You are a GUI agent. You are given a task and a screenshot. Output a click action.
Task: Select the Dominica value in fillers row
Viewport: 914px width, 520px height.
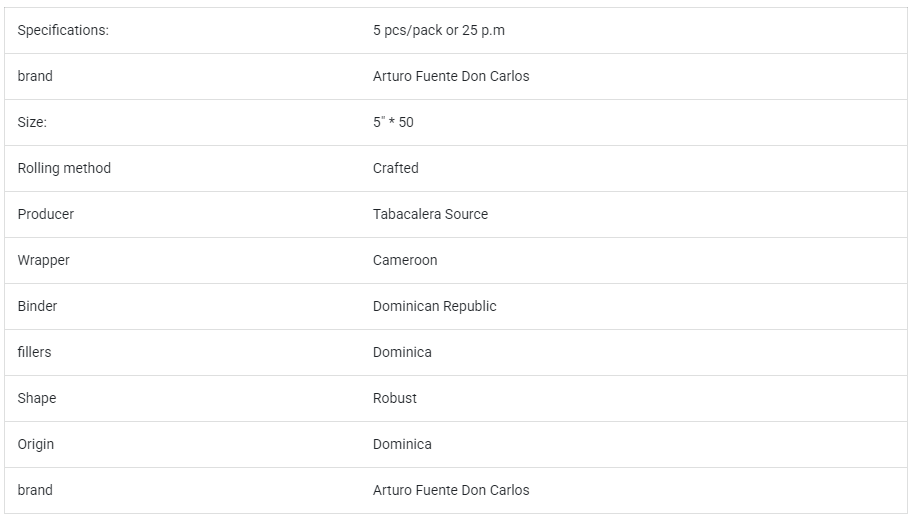point(402,352)
